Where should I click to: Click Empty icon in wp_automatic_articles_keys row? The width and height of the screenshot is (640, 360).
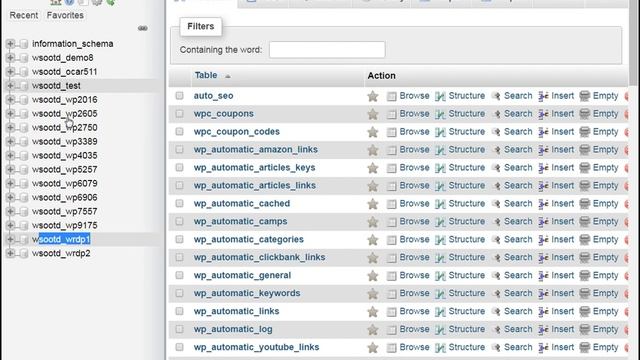click(584, 168)
